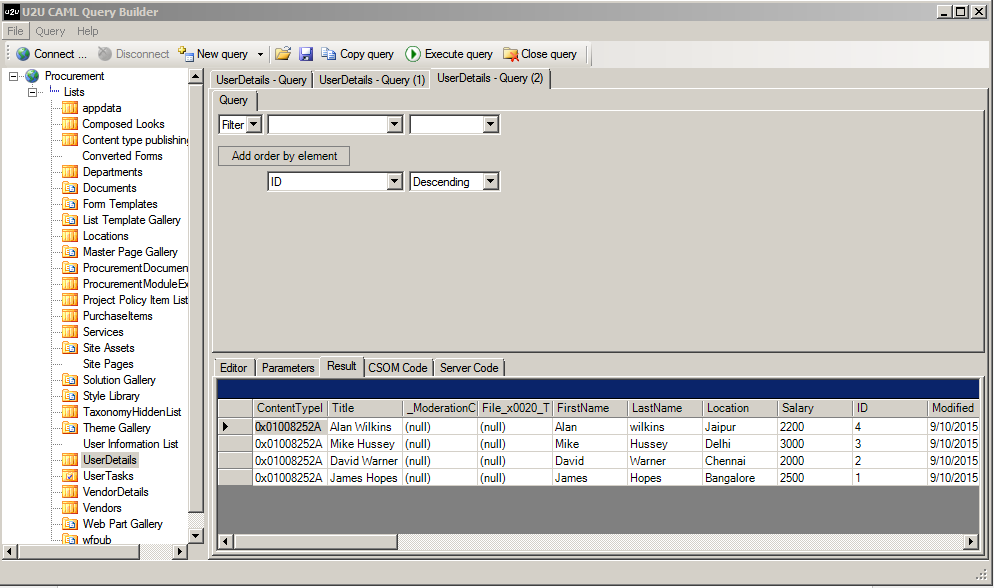Open the ID order field dropdown

pos(394,182)
